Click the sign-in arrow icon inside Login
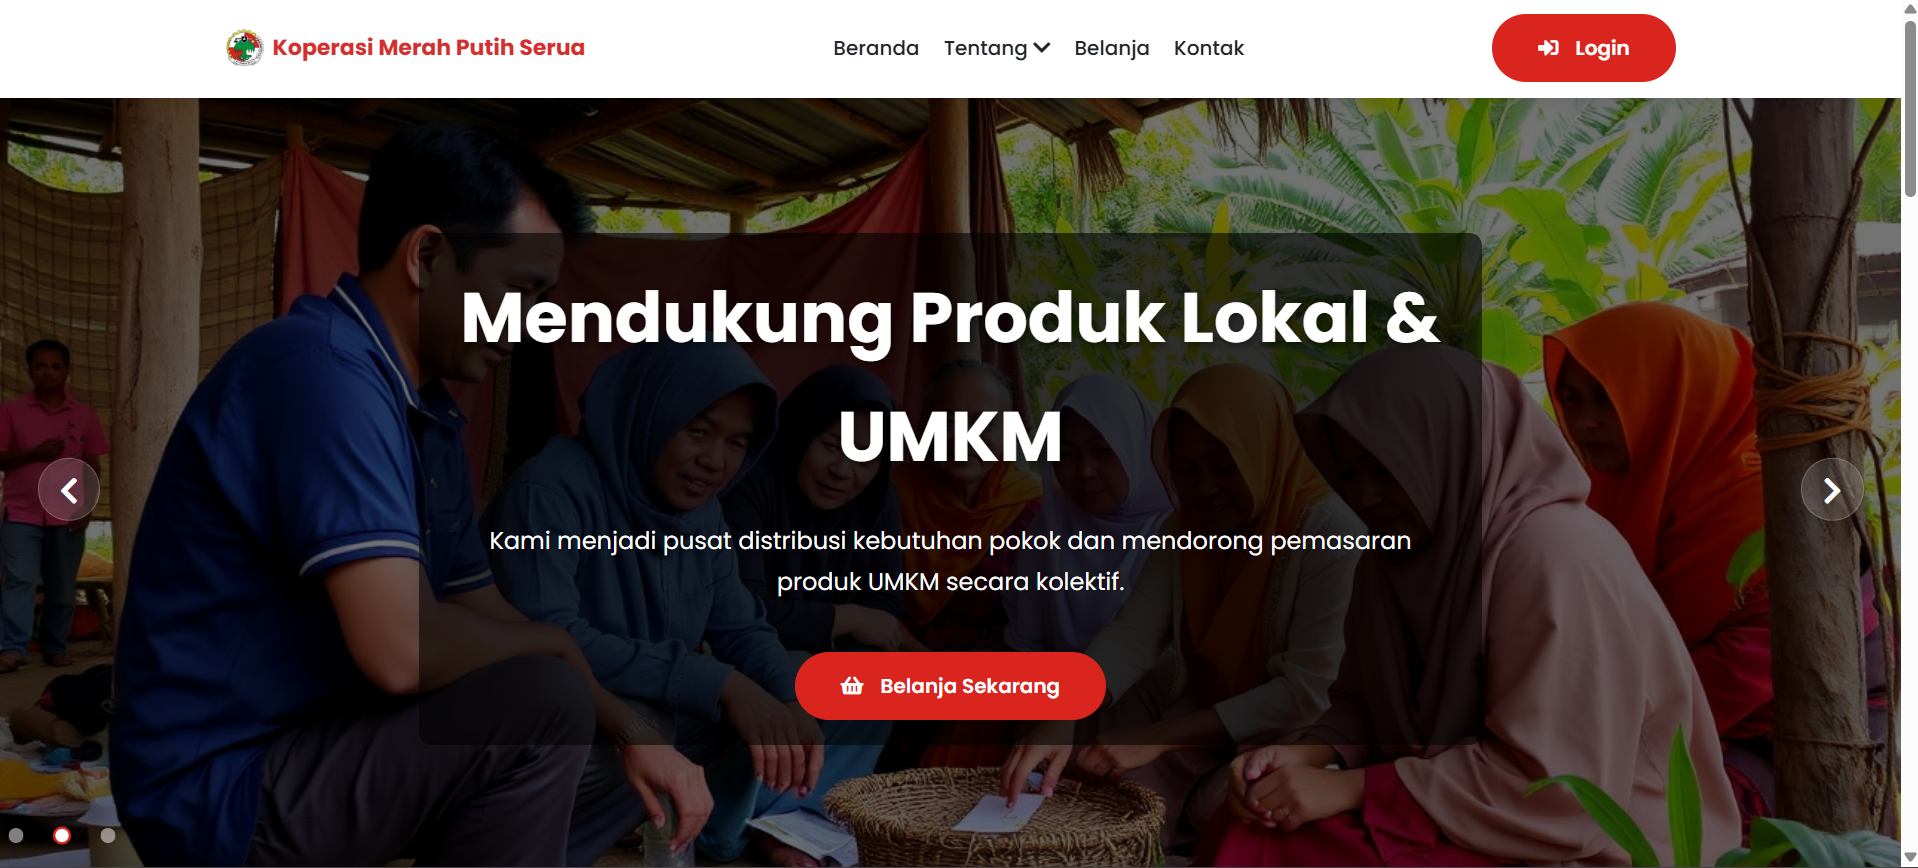This screenshot has height=868, width=1918. 1548,48
